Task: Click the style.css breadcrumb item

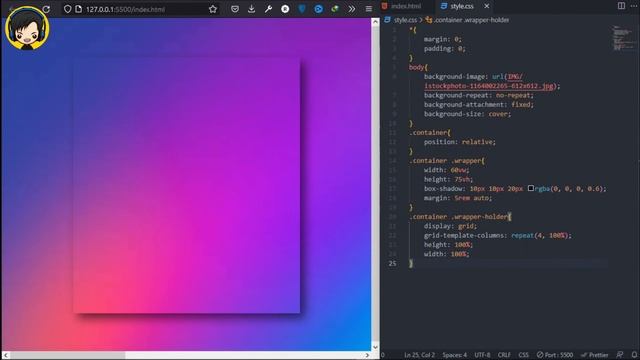Action: [405, 20]
